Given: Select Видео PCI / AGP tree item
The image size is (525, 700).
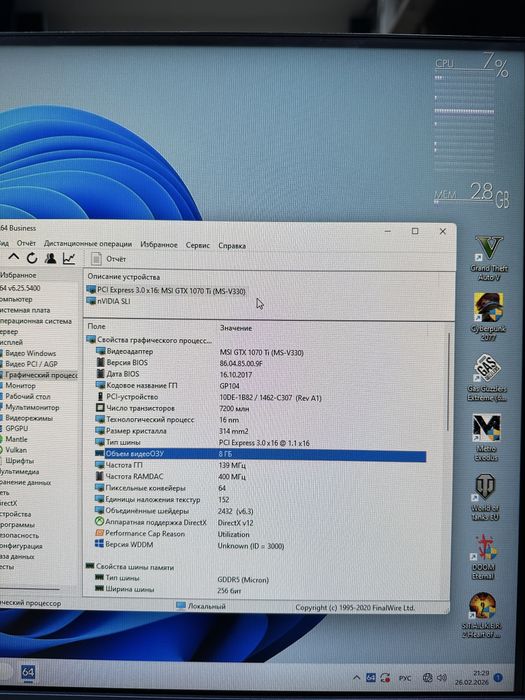Looking at the screenshot, I should 28,364.
